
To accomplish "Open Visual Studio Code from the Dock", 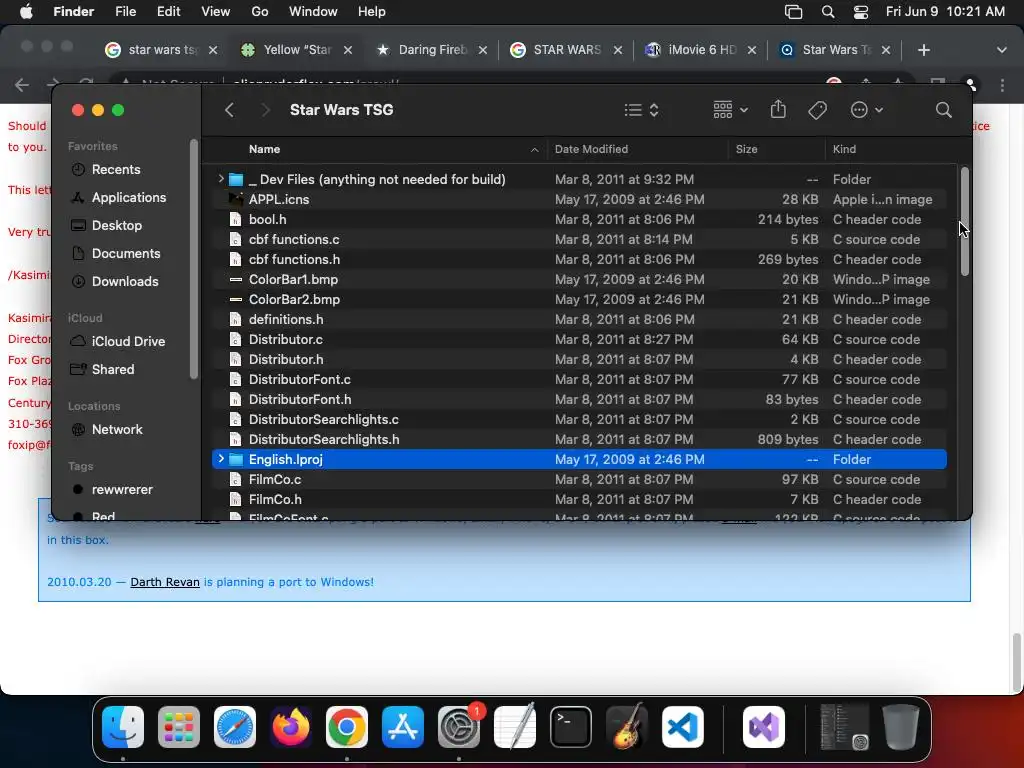I will click(x=682, y=727).
